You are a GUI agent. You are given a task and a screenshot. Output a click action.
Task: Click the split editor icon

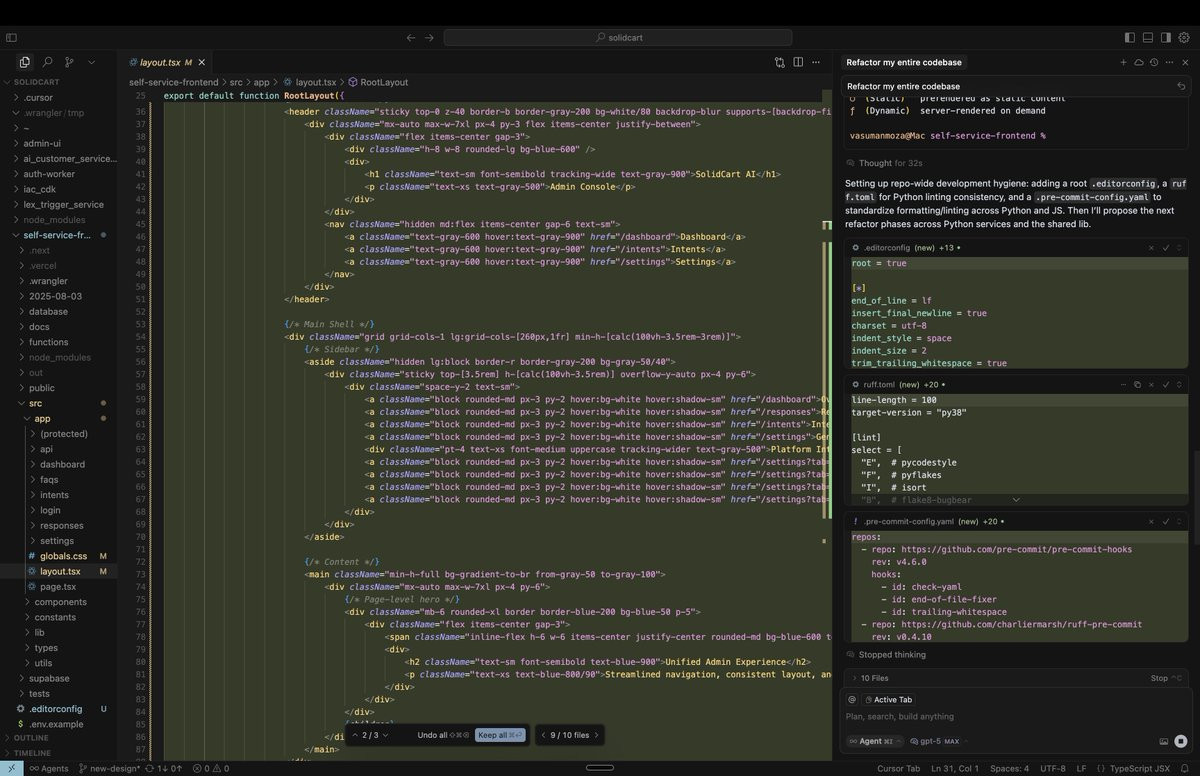point(798,62)
